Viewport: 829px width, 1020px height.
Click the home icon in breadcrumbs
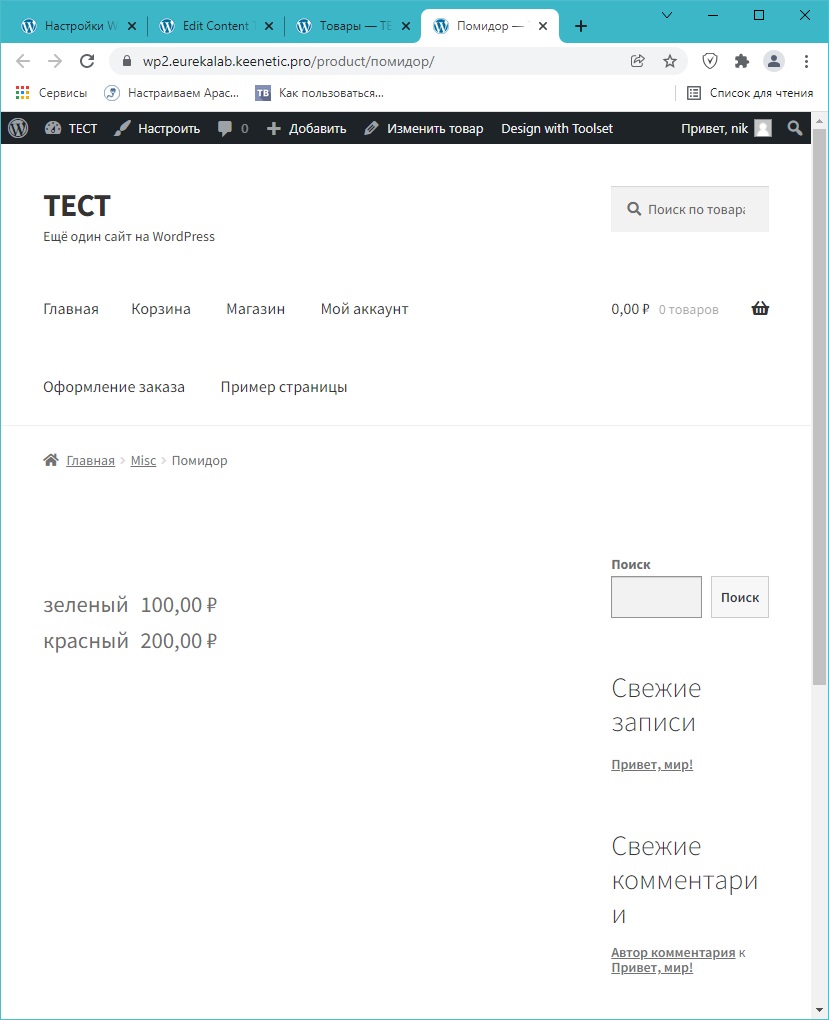point(51,460)
